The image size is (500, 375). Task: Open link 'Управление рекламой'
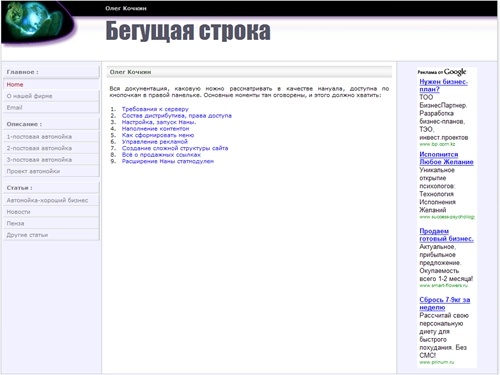(x=155, y=142)
